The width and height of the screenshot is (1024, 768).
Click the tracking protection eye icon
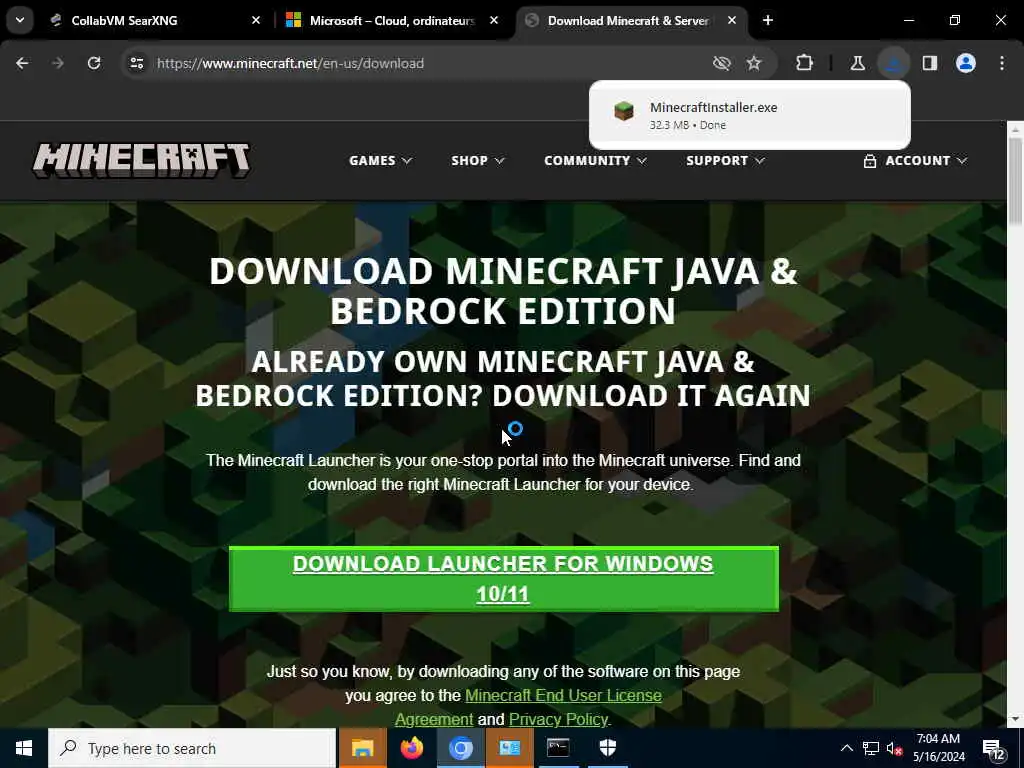722,63
